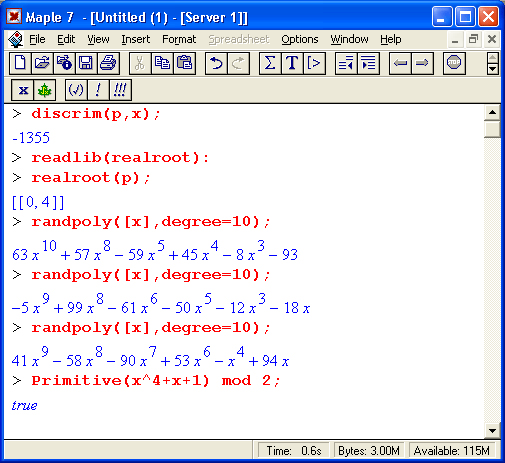Click the scroll down arrow button
Image resolution: width=505 pixels, height=463 pixels.
click(492, 430)
